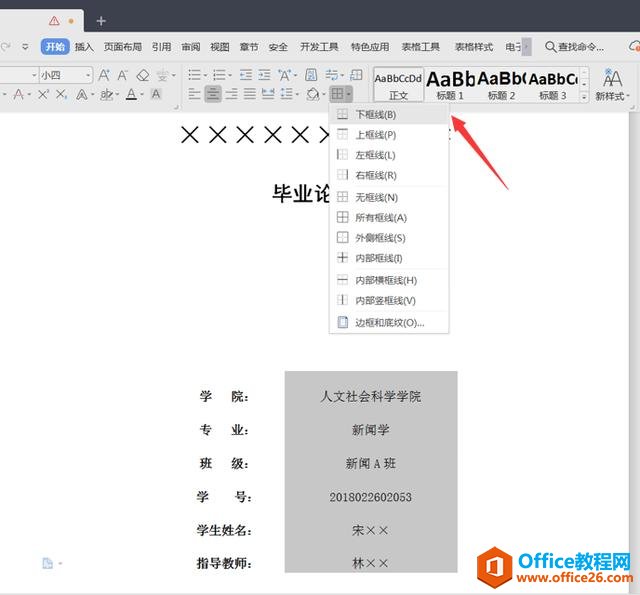Screen dimensions: 640x595
Task: Apply the font color underlined A
Action: tap(131, 95)
